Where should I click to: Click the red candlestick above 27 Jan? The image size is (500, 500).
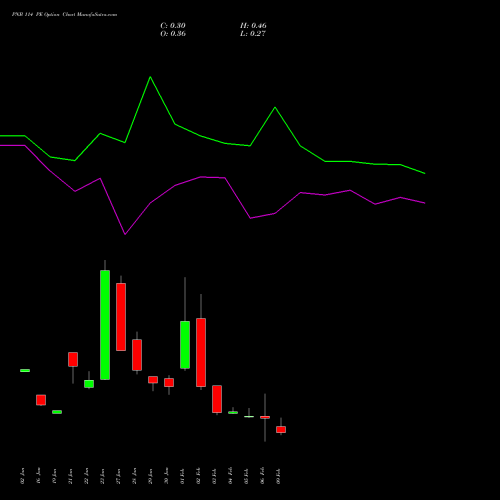click(x=121, y=317)
